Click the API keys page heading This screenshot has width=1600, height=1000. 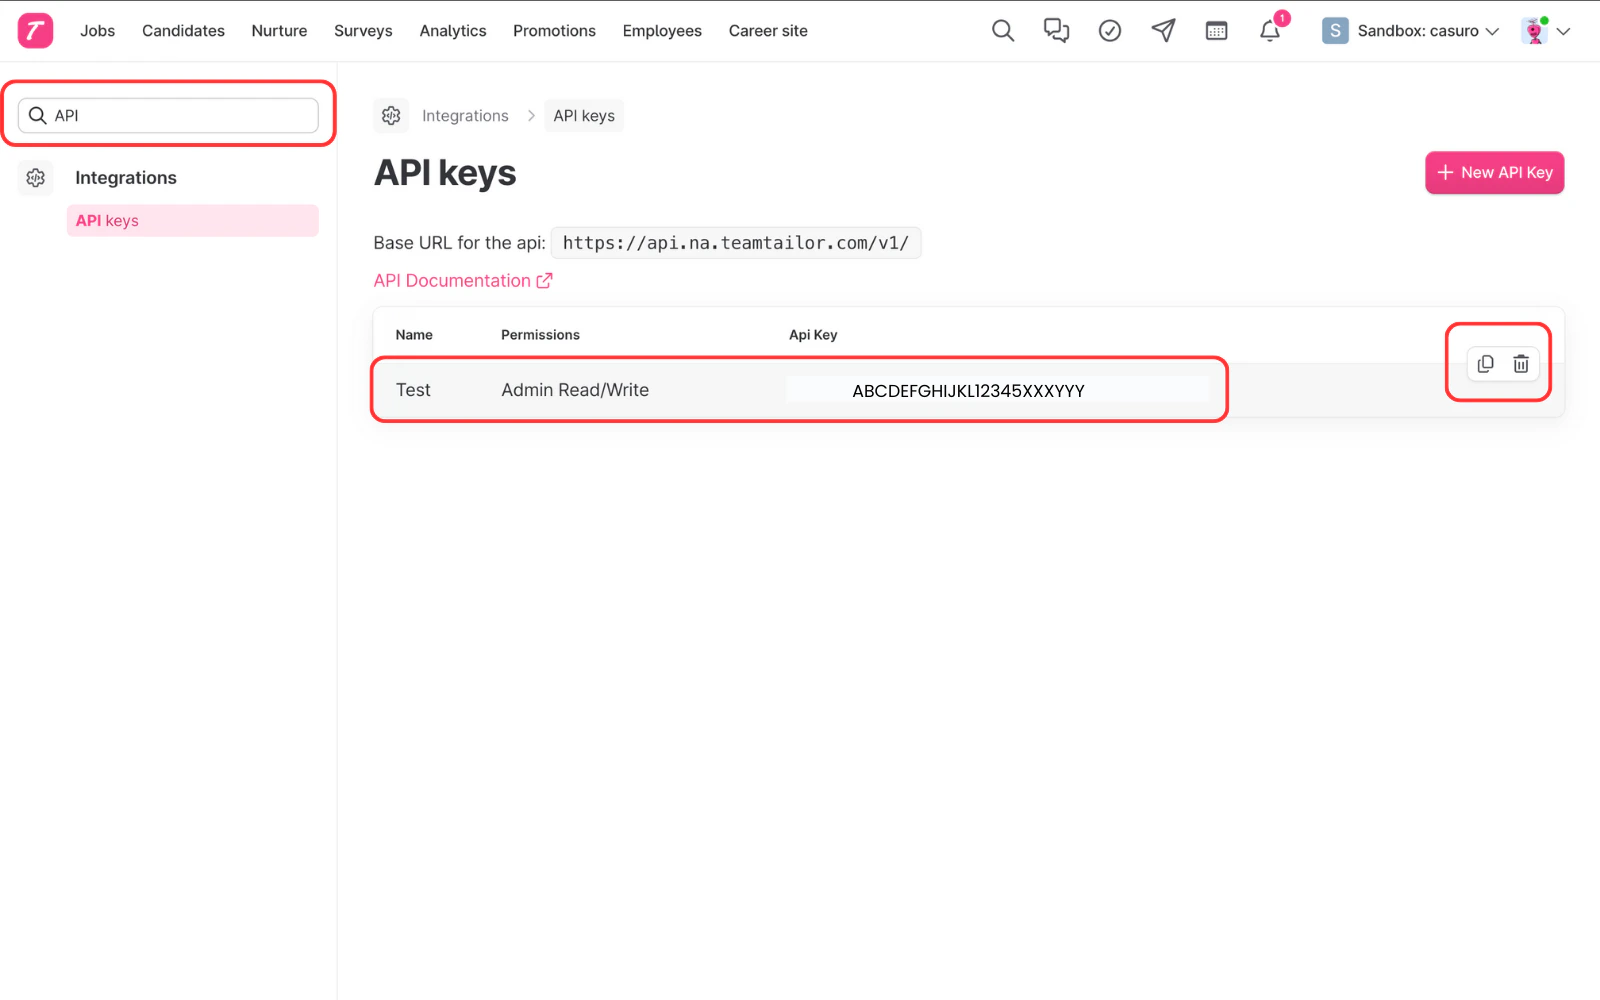point(445,173)
